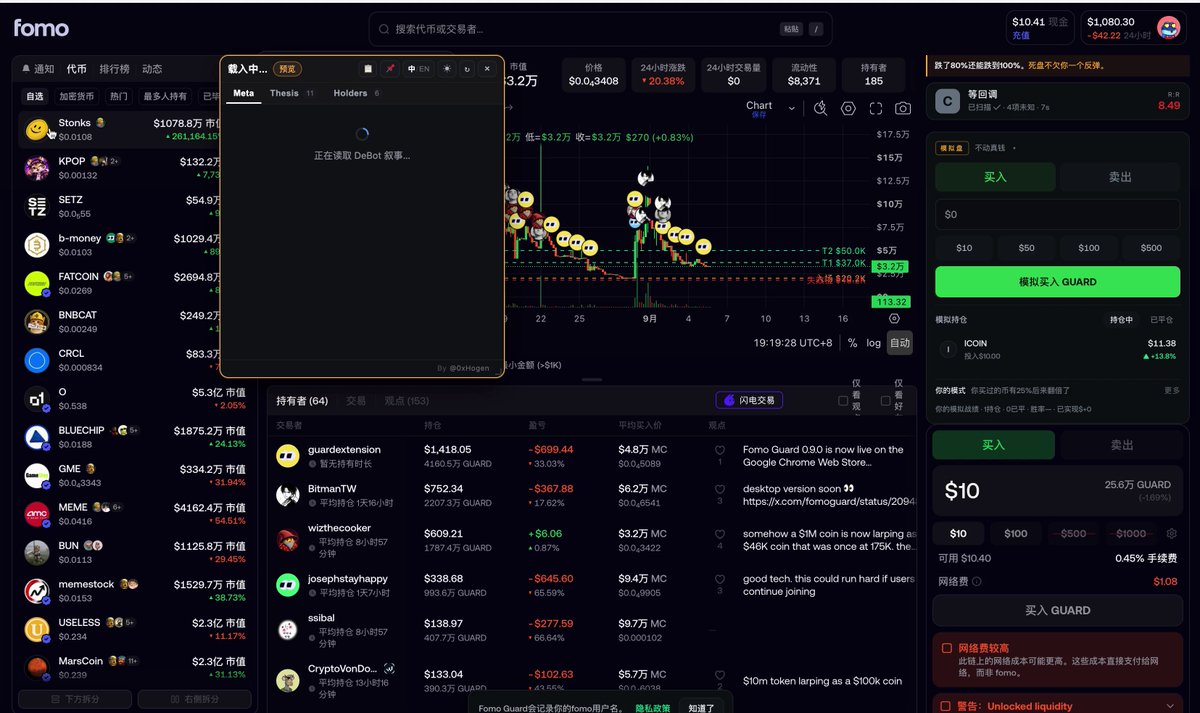Pin the DeBot popup panel
Viewport: 1200px width, 713px height.
click(x=390, y=69)
